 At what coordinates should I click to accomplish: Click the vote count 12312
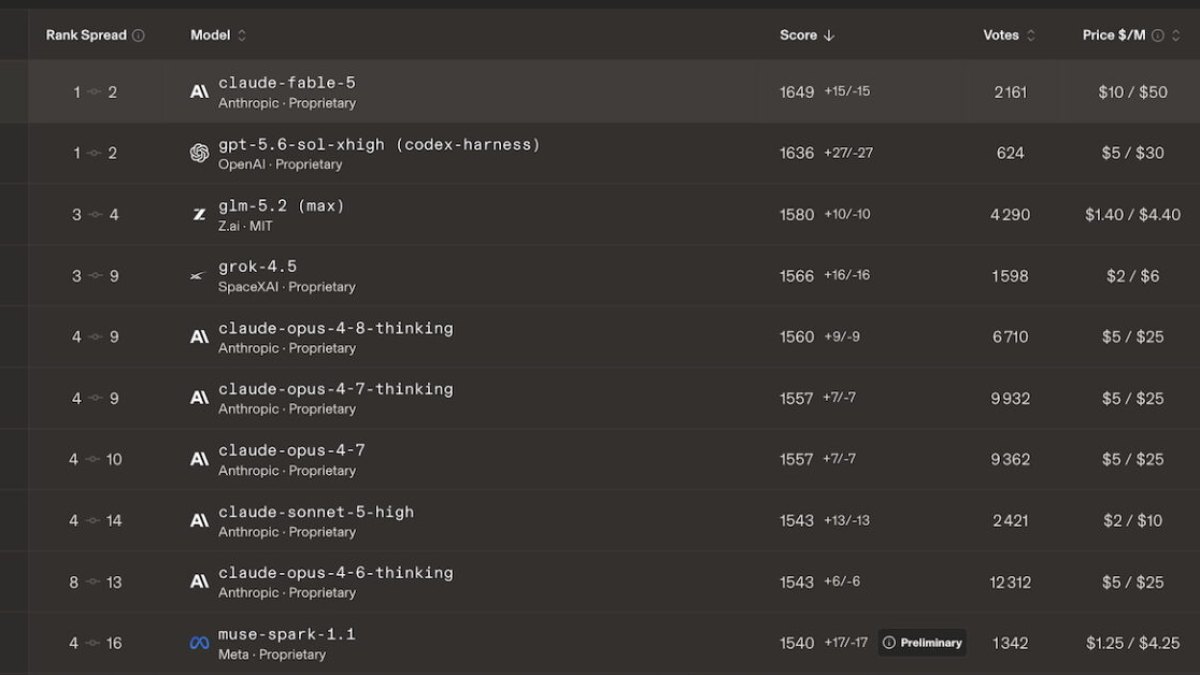tap(1011, 582)
